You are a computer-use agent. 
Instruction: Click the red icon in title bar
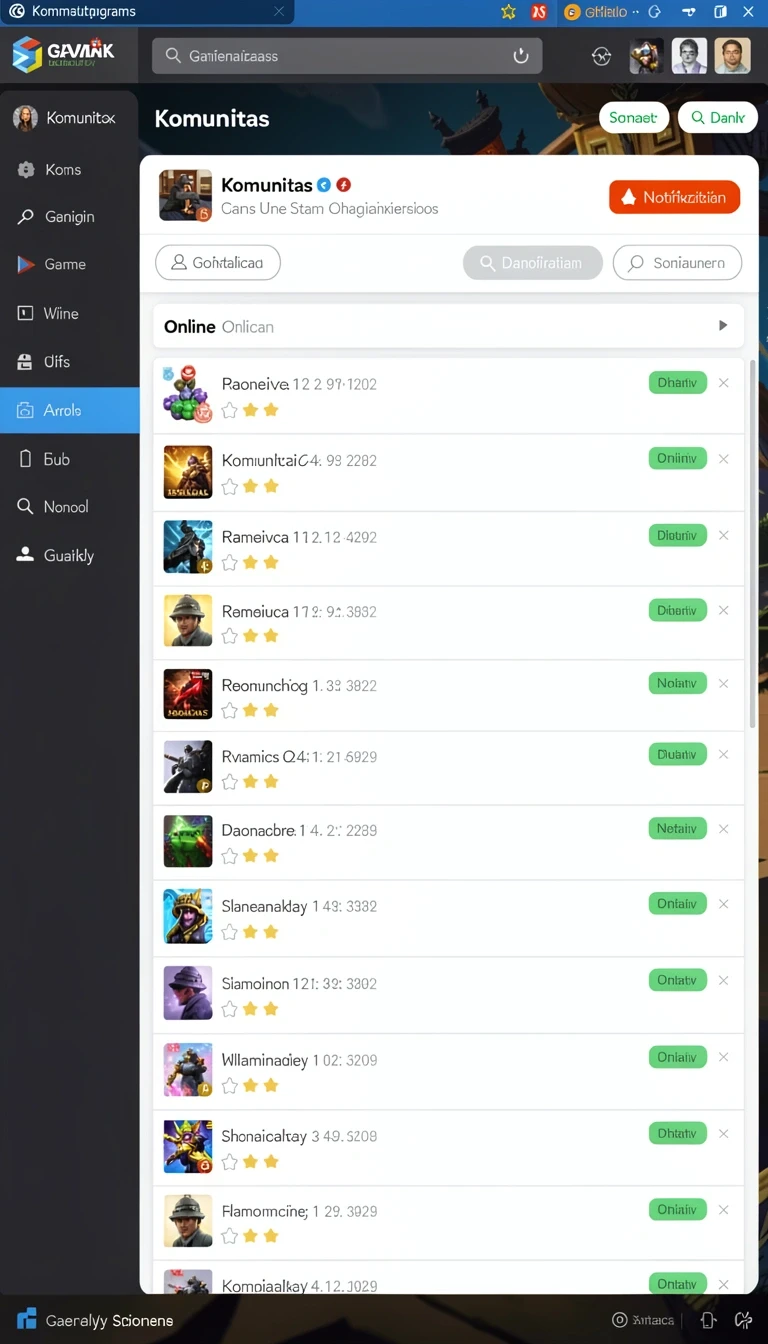pyautogui.click(x=539, y=12)
